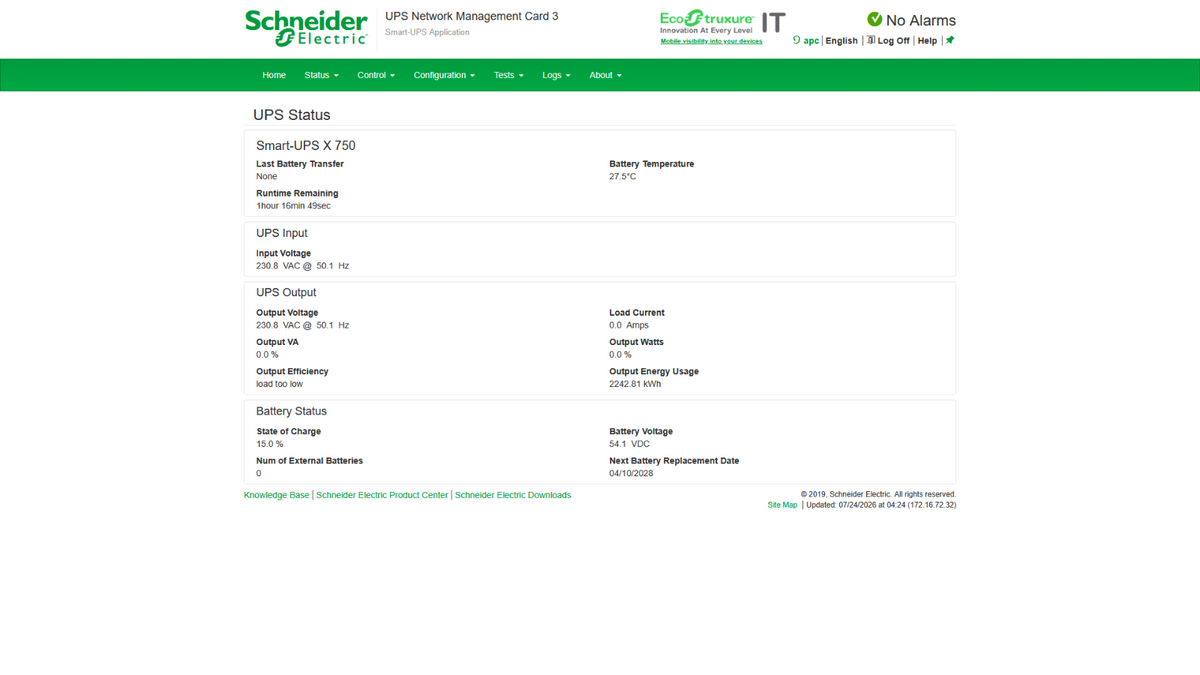Change language via English link
Image resolution: width=1200 pixels, height=675 pixels.
pyautogui.click(x=841, y=41)
